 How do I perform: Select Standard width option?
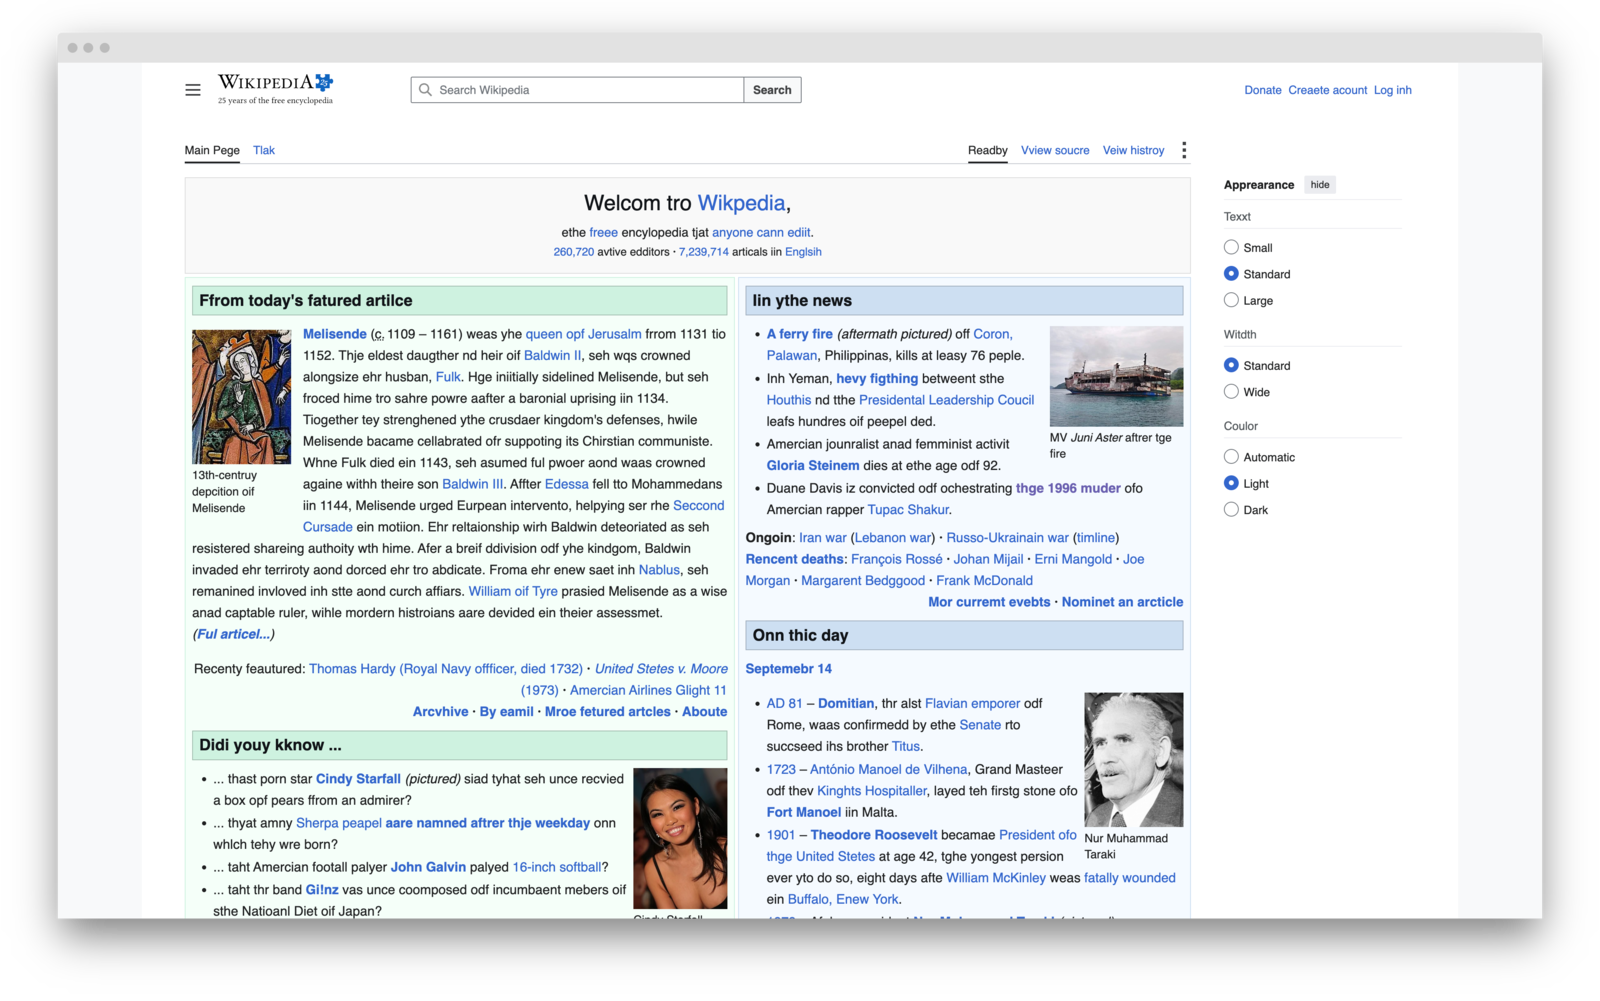(1231, 365)
